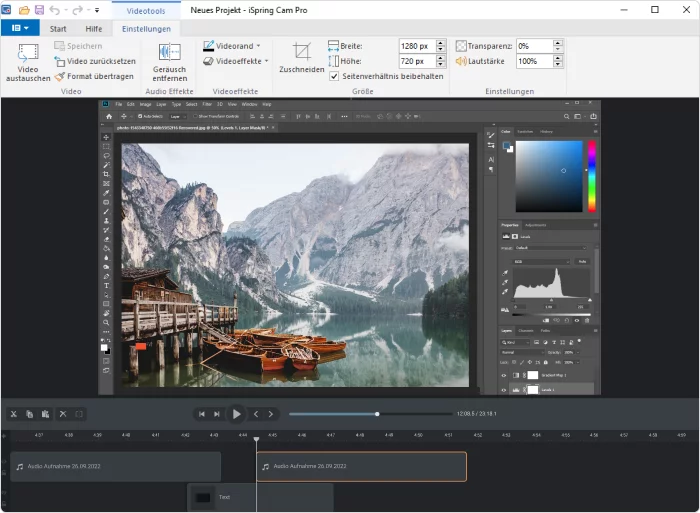700x513 pixels.
Task: Click the copy icon on timeline toolbar
Action: click(x=29, y=414)
